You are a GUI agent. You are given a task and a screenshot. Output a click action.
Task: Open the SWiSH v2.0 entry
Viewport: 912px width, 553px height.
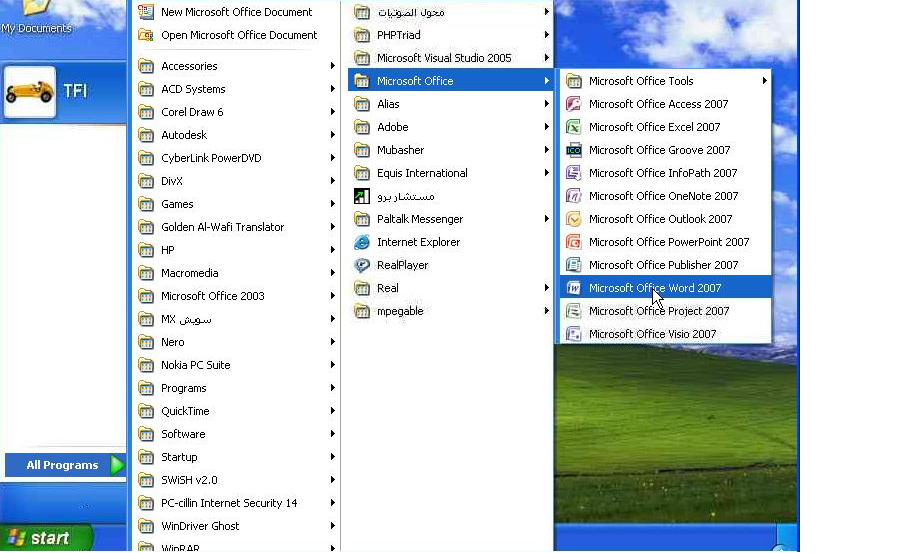click(237, 480)
